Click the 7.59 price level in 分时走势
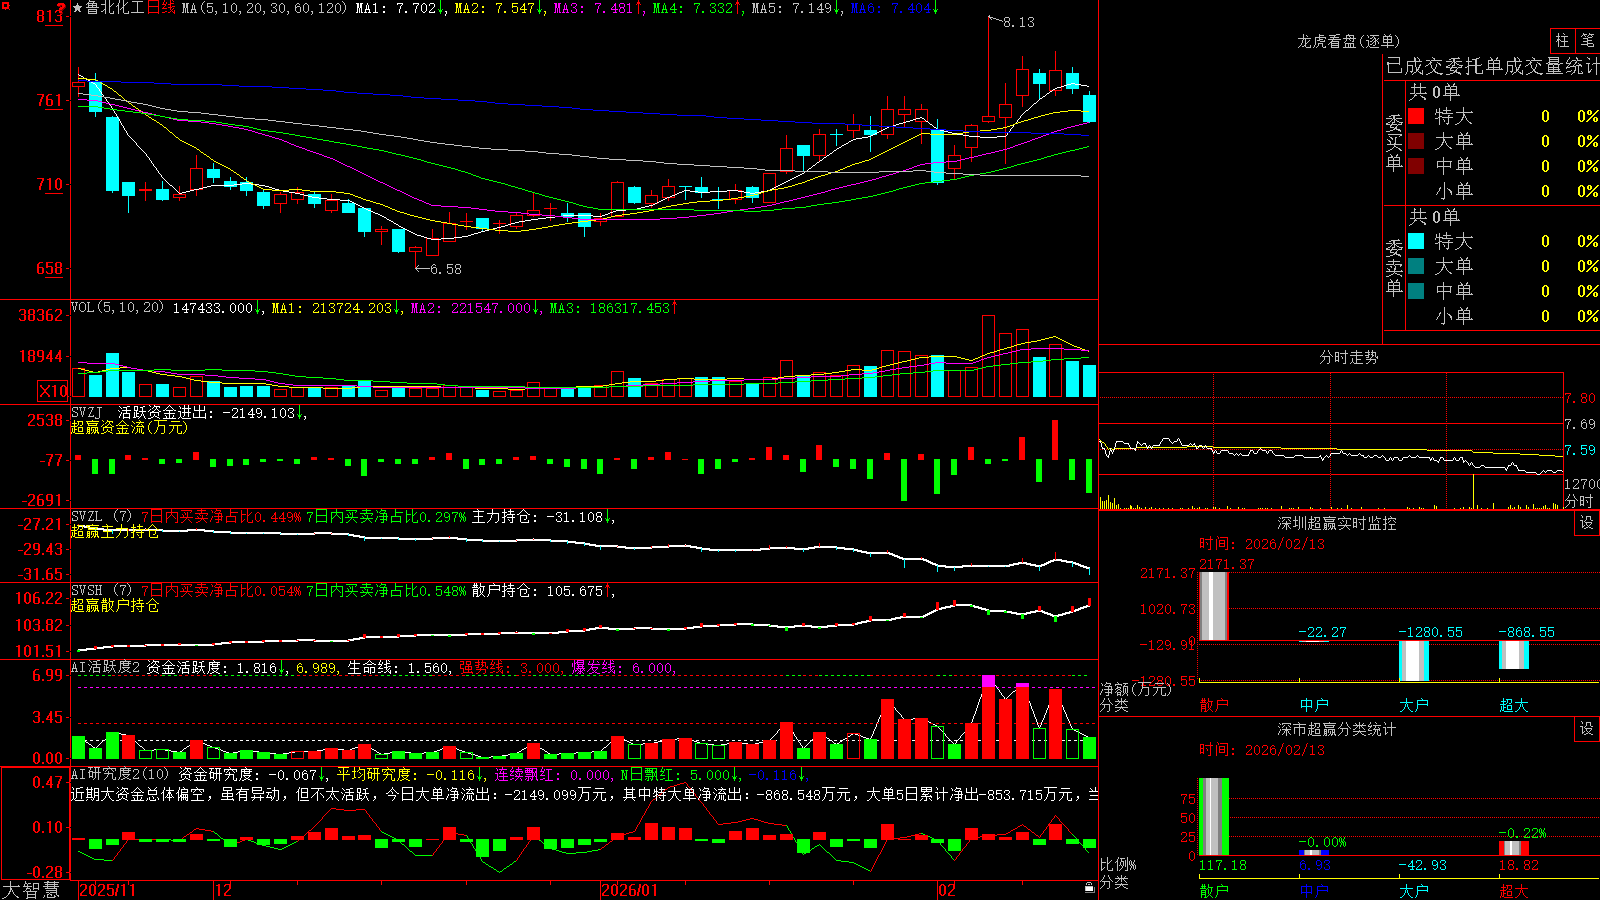 coord(1580,450)
